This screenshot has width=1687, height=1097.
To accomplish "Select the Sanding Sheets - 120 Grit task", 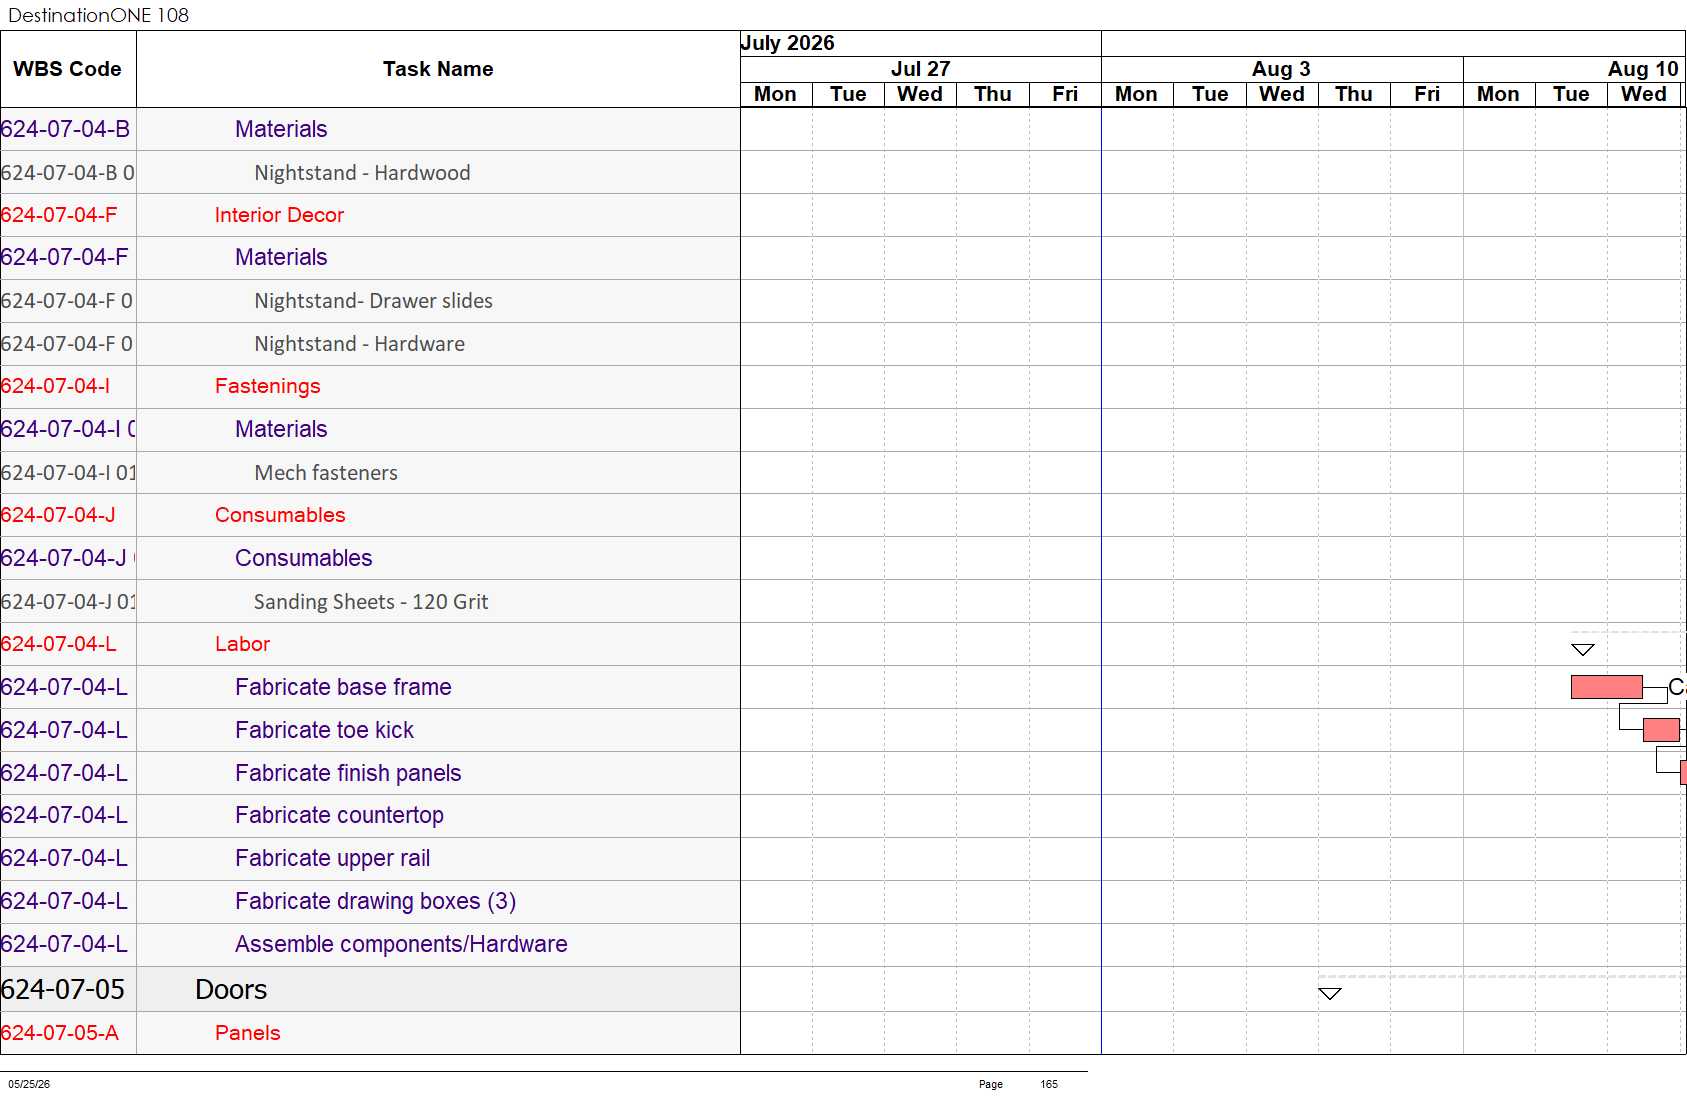I will [371, 602].
